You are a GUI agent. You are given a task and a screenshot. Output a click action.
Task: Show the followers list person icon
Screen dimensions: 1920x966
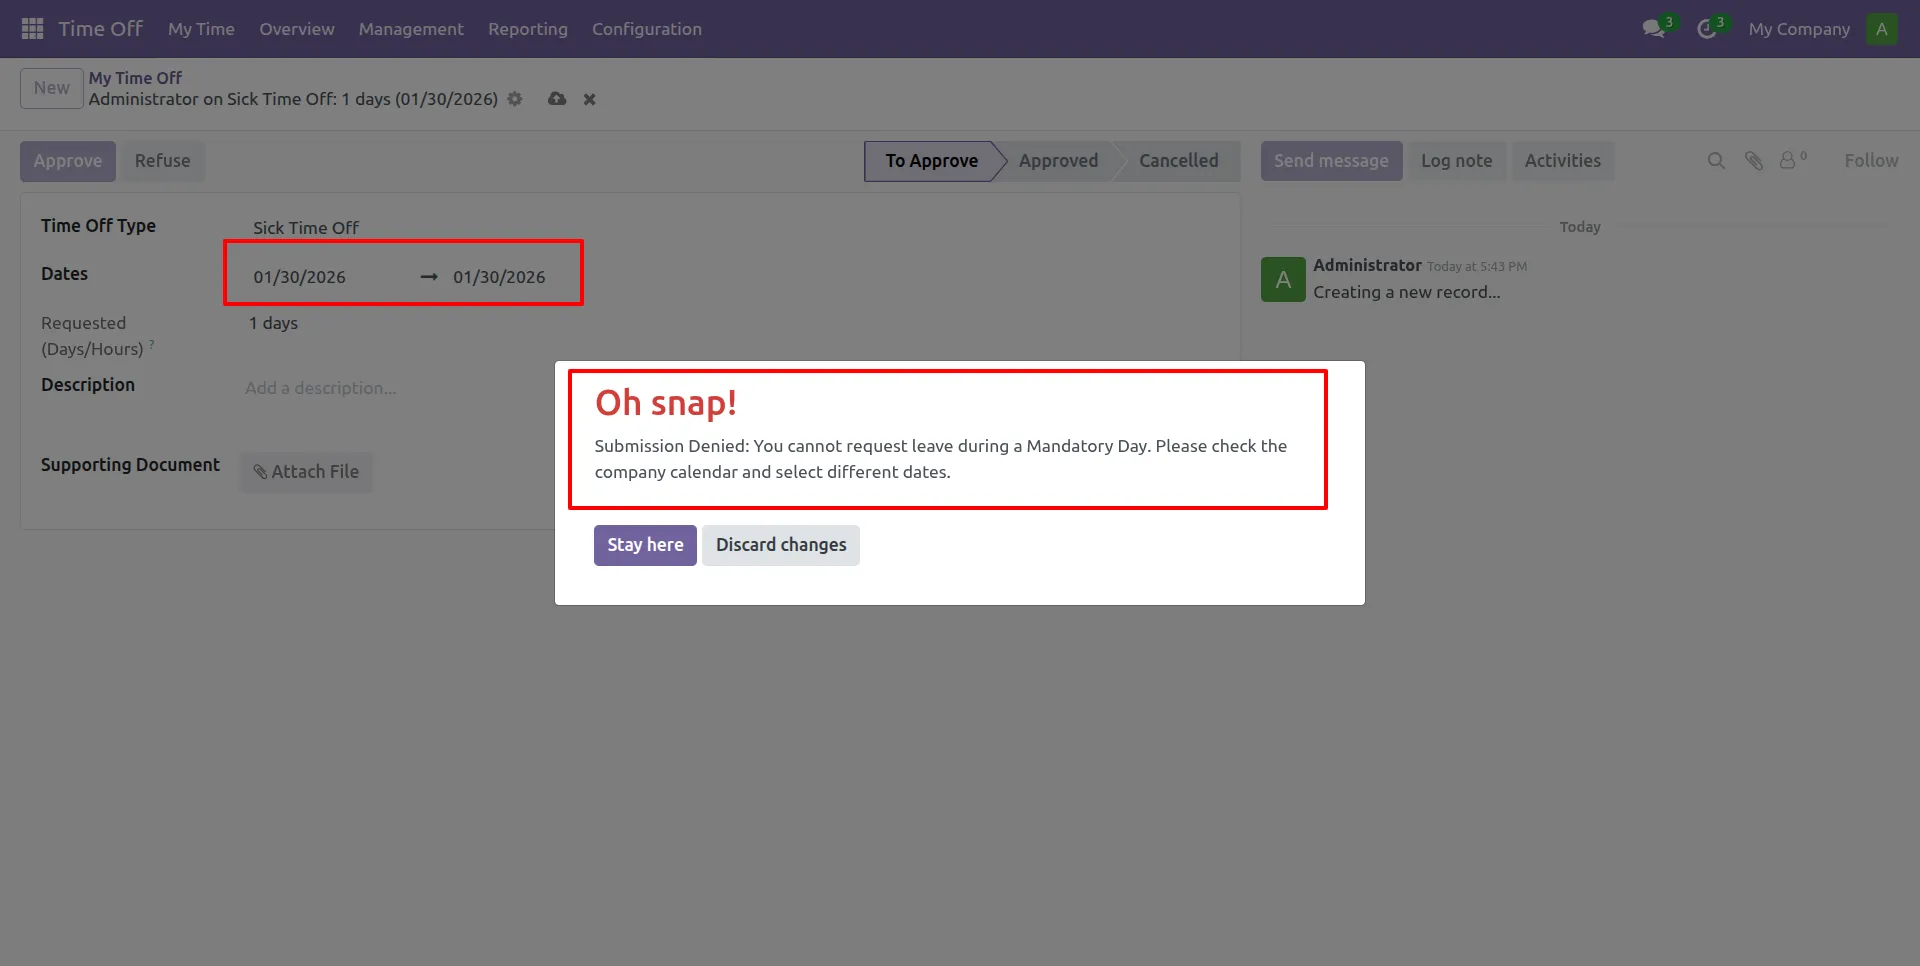[1787, 160]
